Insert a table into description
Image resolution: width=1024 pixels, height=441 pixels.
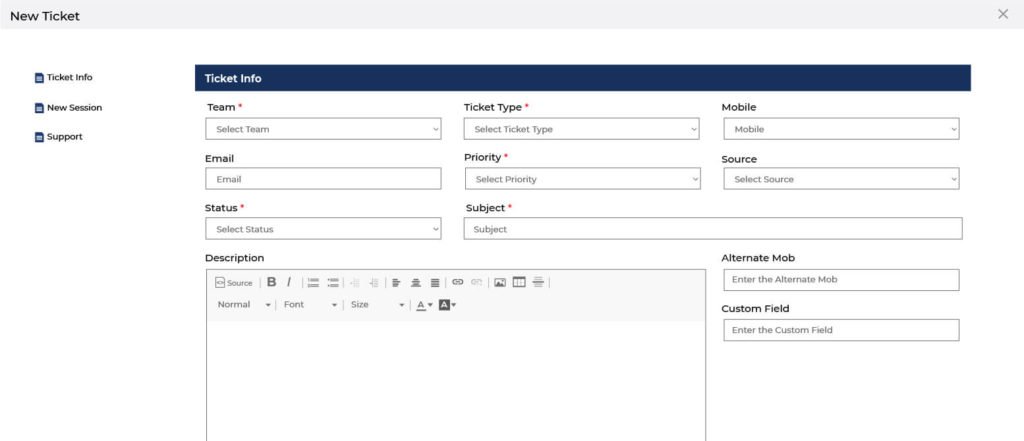(519, 282)
